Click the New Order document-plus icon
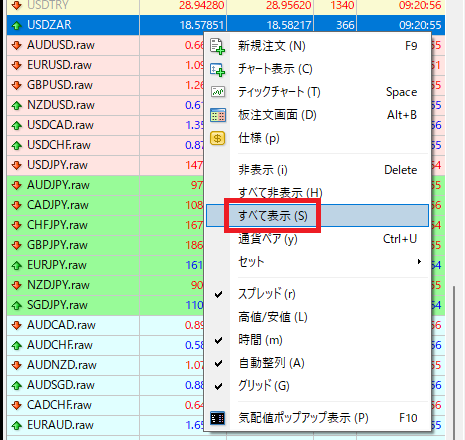The image size is (465, 440). 217,46
